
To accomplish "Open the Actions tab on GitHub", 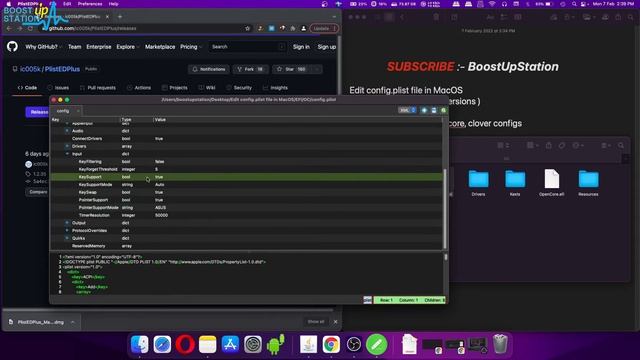I will click(x=139, y=88).
